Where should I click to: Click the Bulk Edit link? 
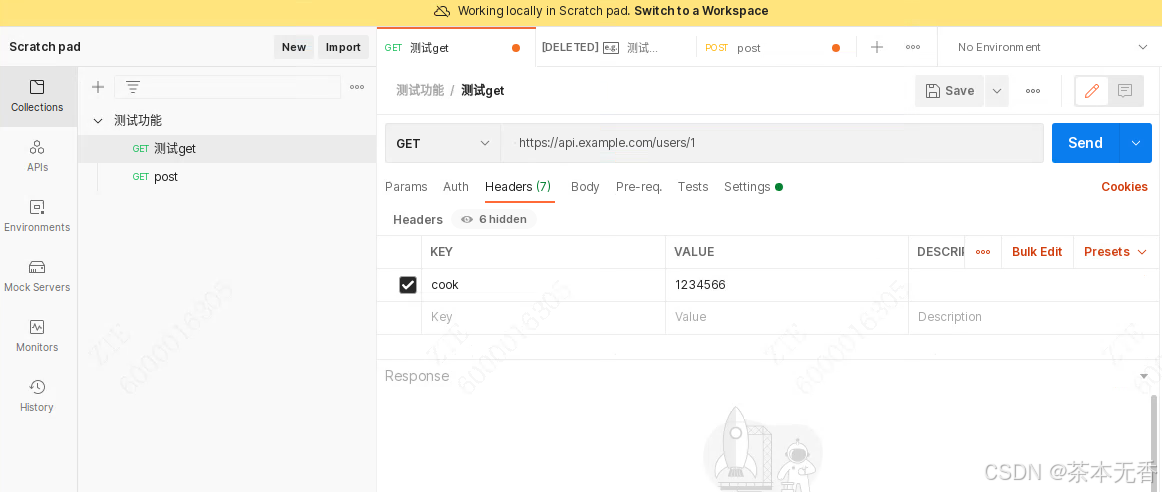[1037, 252]
